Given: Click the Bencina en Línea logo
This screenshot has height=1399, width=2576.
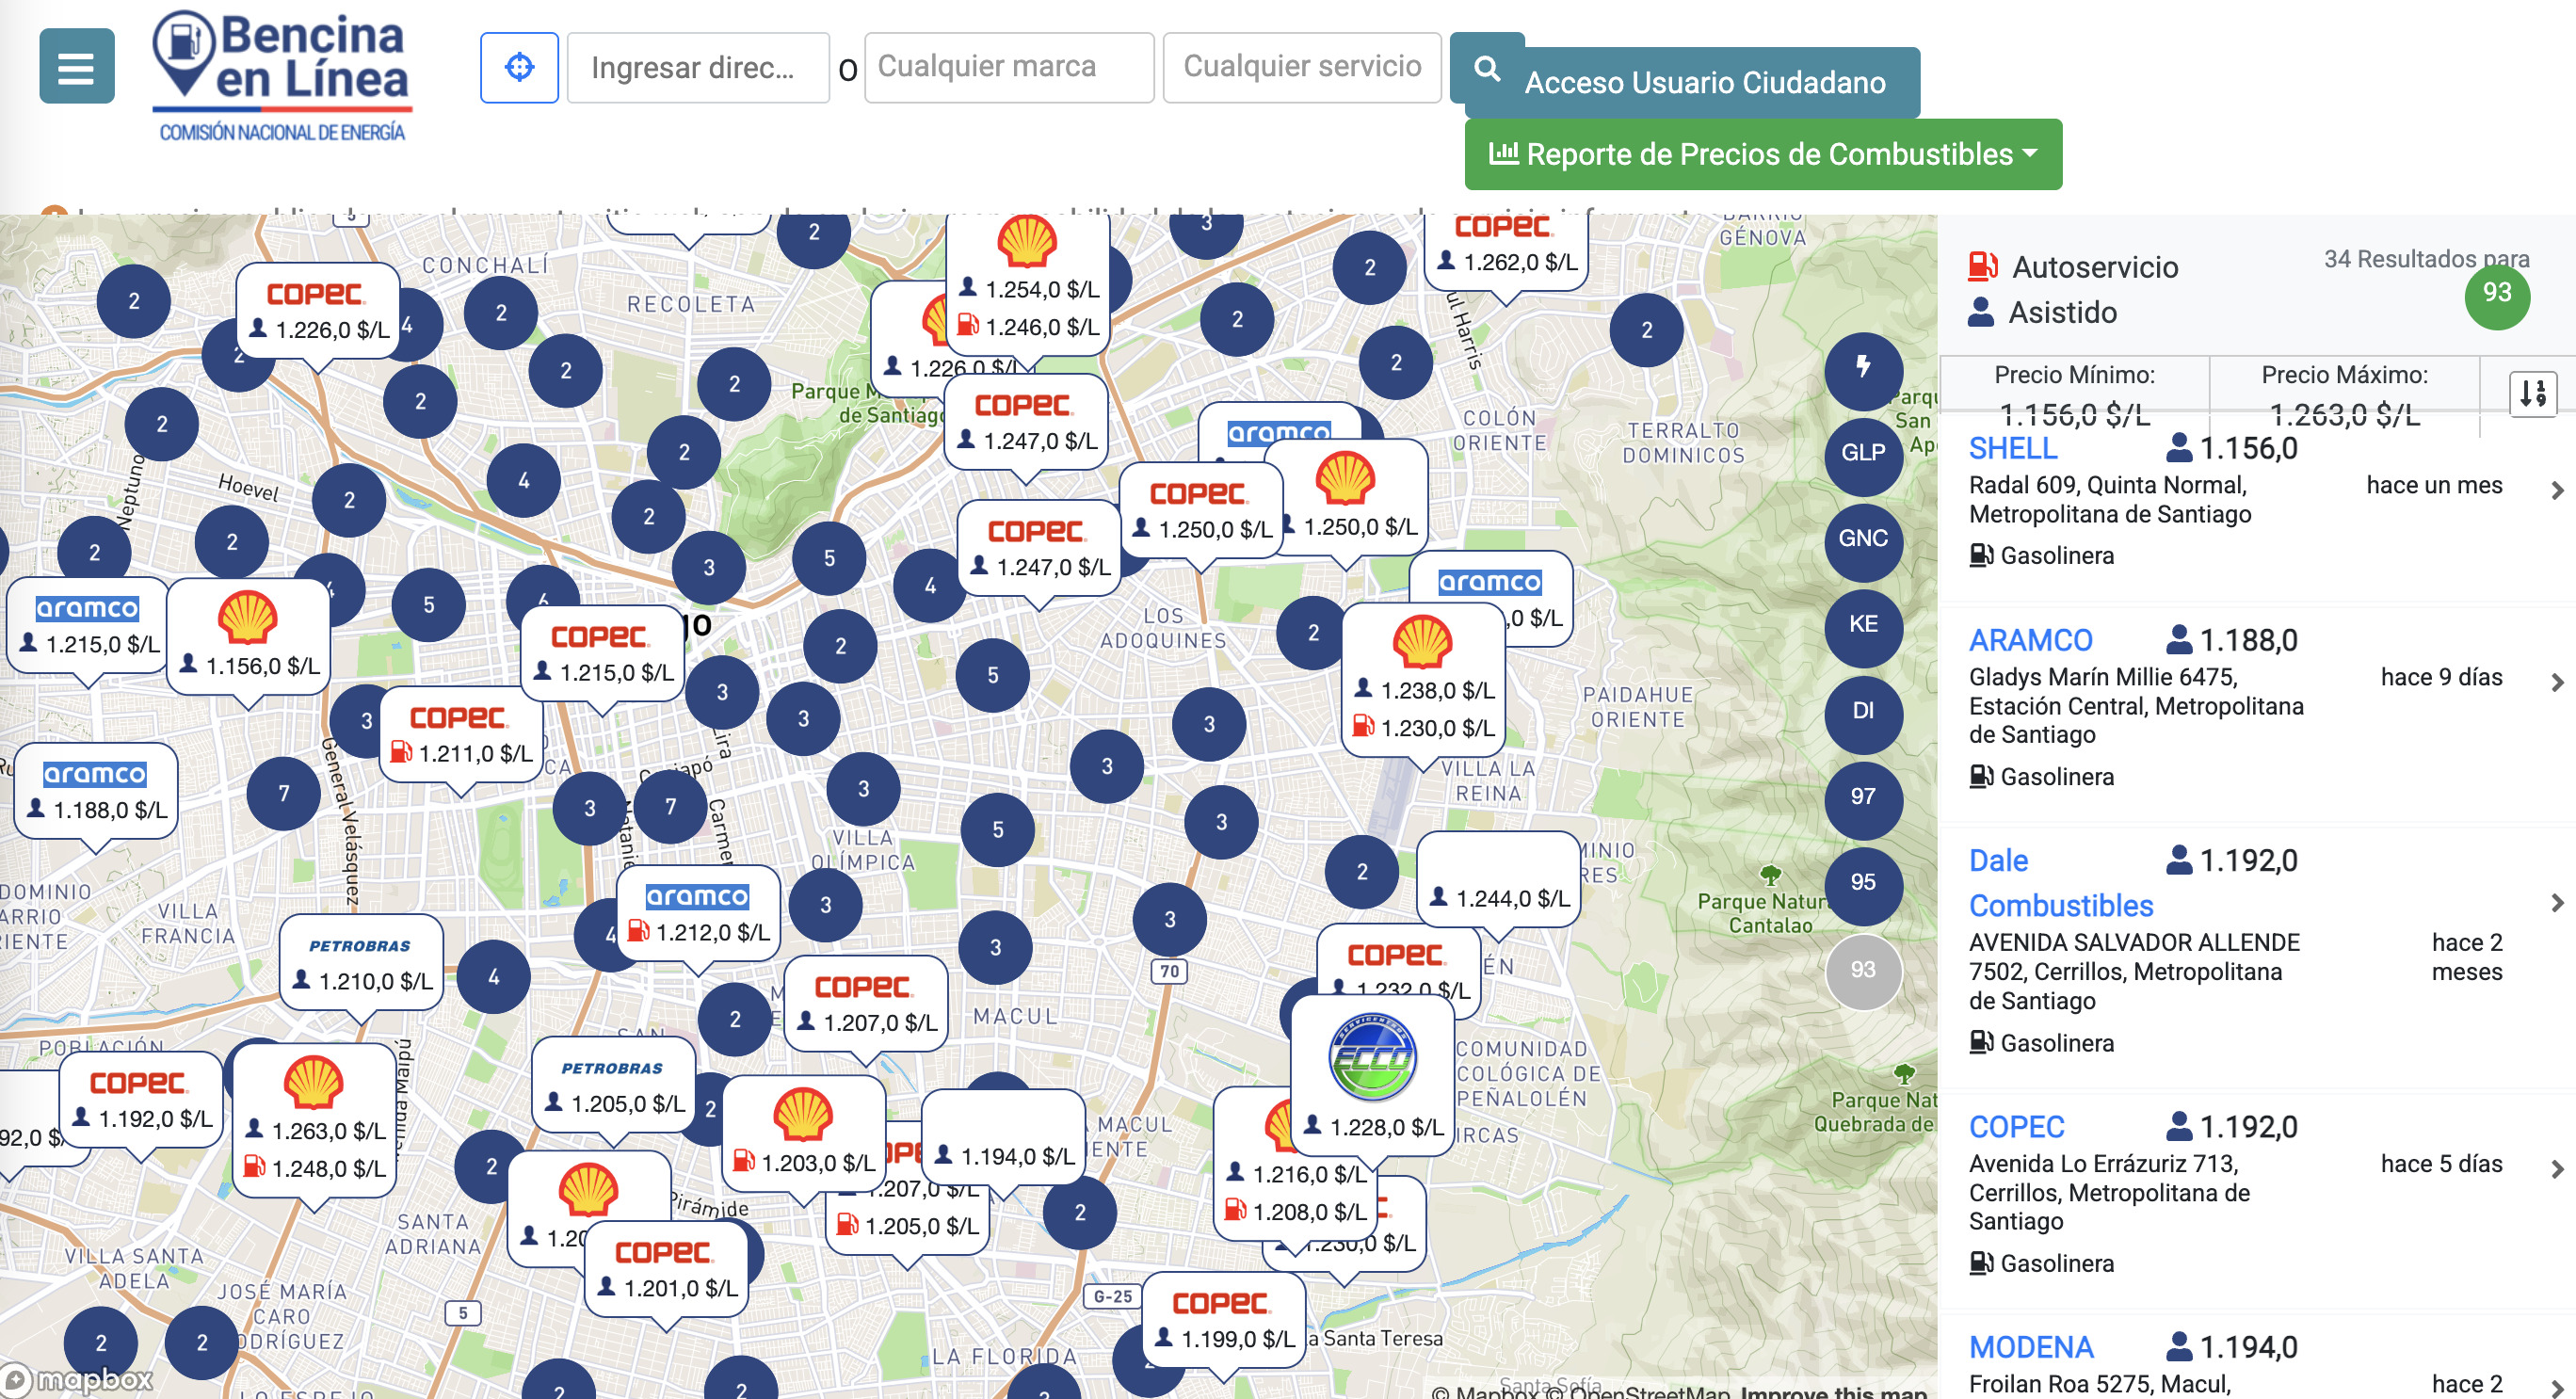Looking at the screenshot, I should pos(283,70).
